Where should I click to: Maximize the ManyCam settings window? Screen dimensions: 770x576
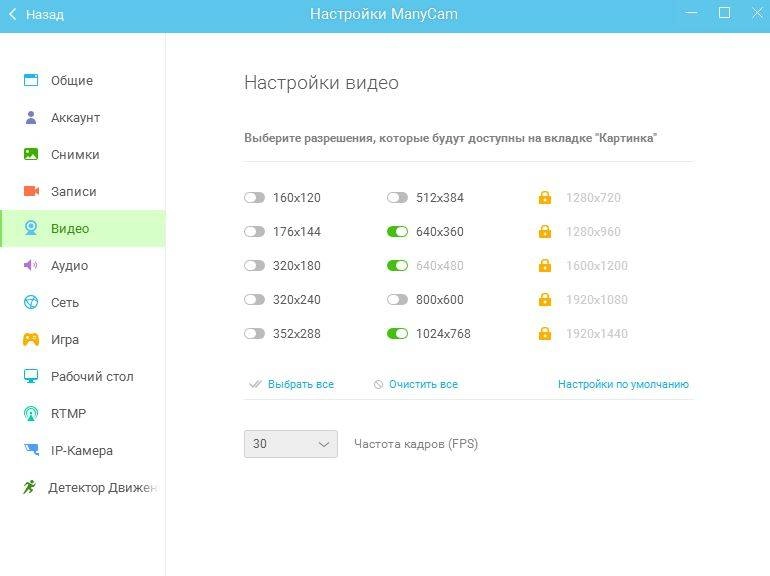[724, 13]
